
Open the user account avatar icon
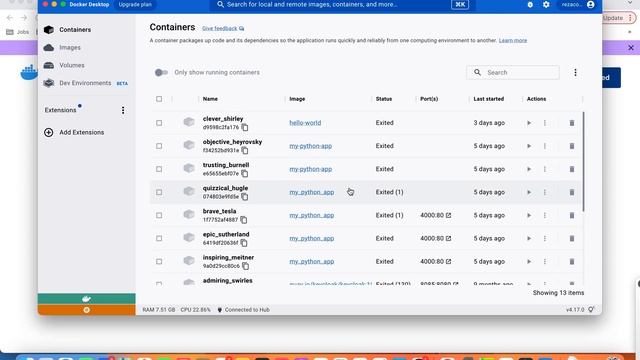pyautogui.click(x=591, y=4)
